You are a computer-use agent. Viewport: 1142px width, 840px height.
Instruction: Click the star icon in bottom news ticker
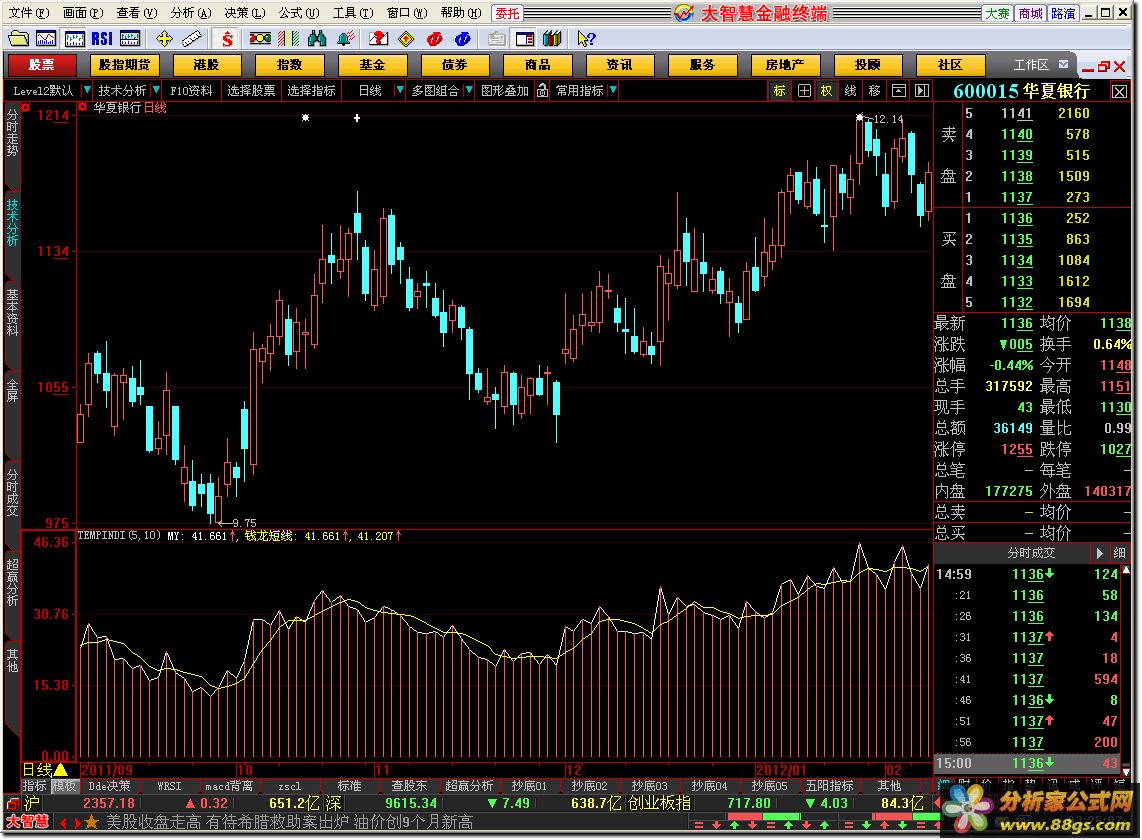[x=91, y=823]
